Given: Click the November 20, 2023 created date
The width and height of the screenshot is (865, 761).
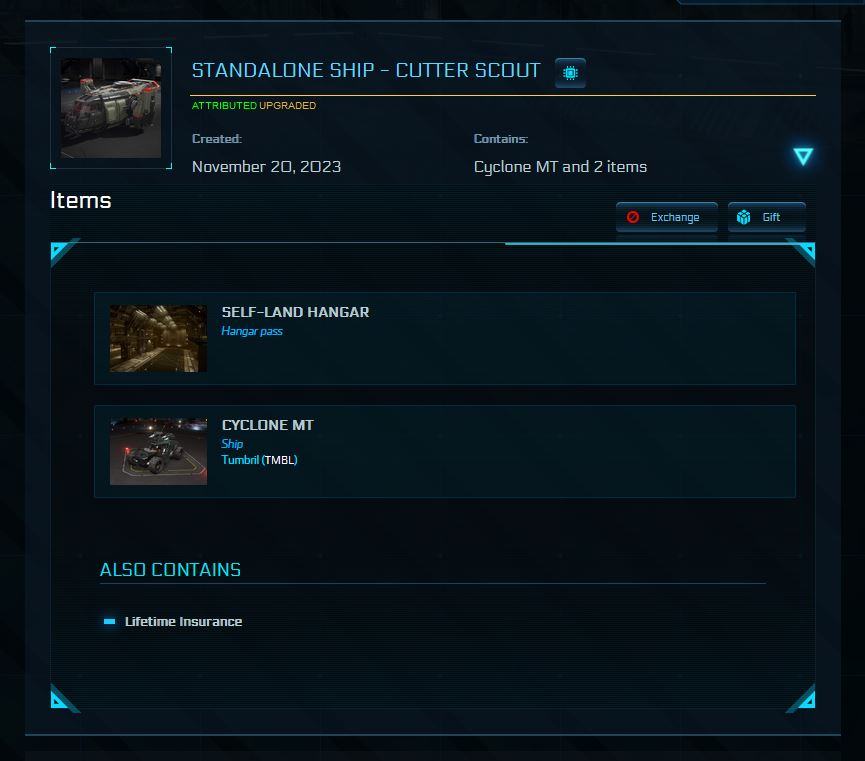Looking at the screenshot, I should (266, 167).
